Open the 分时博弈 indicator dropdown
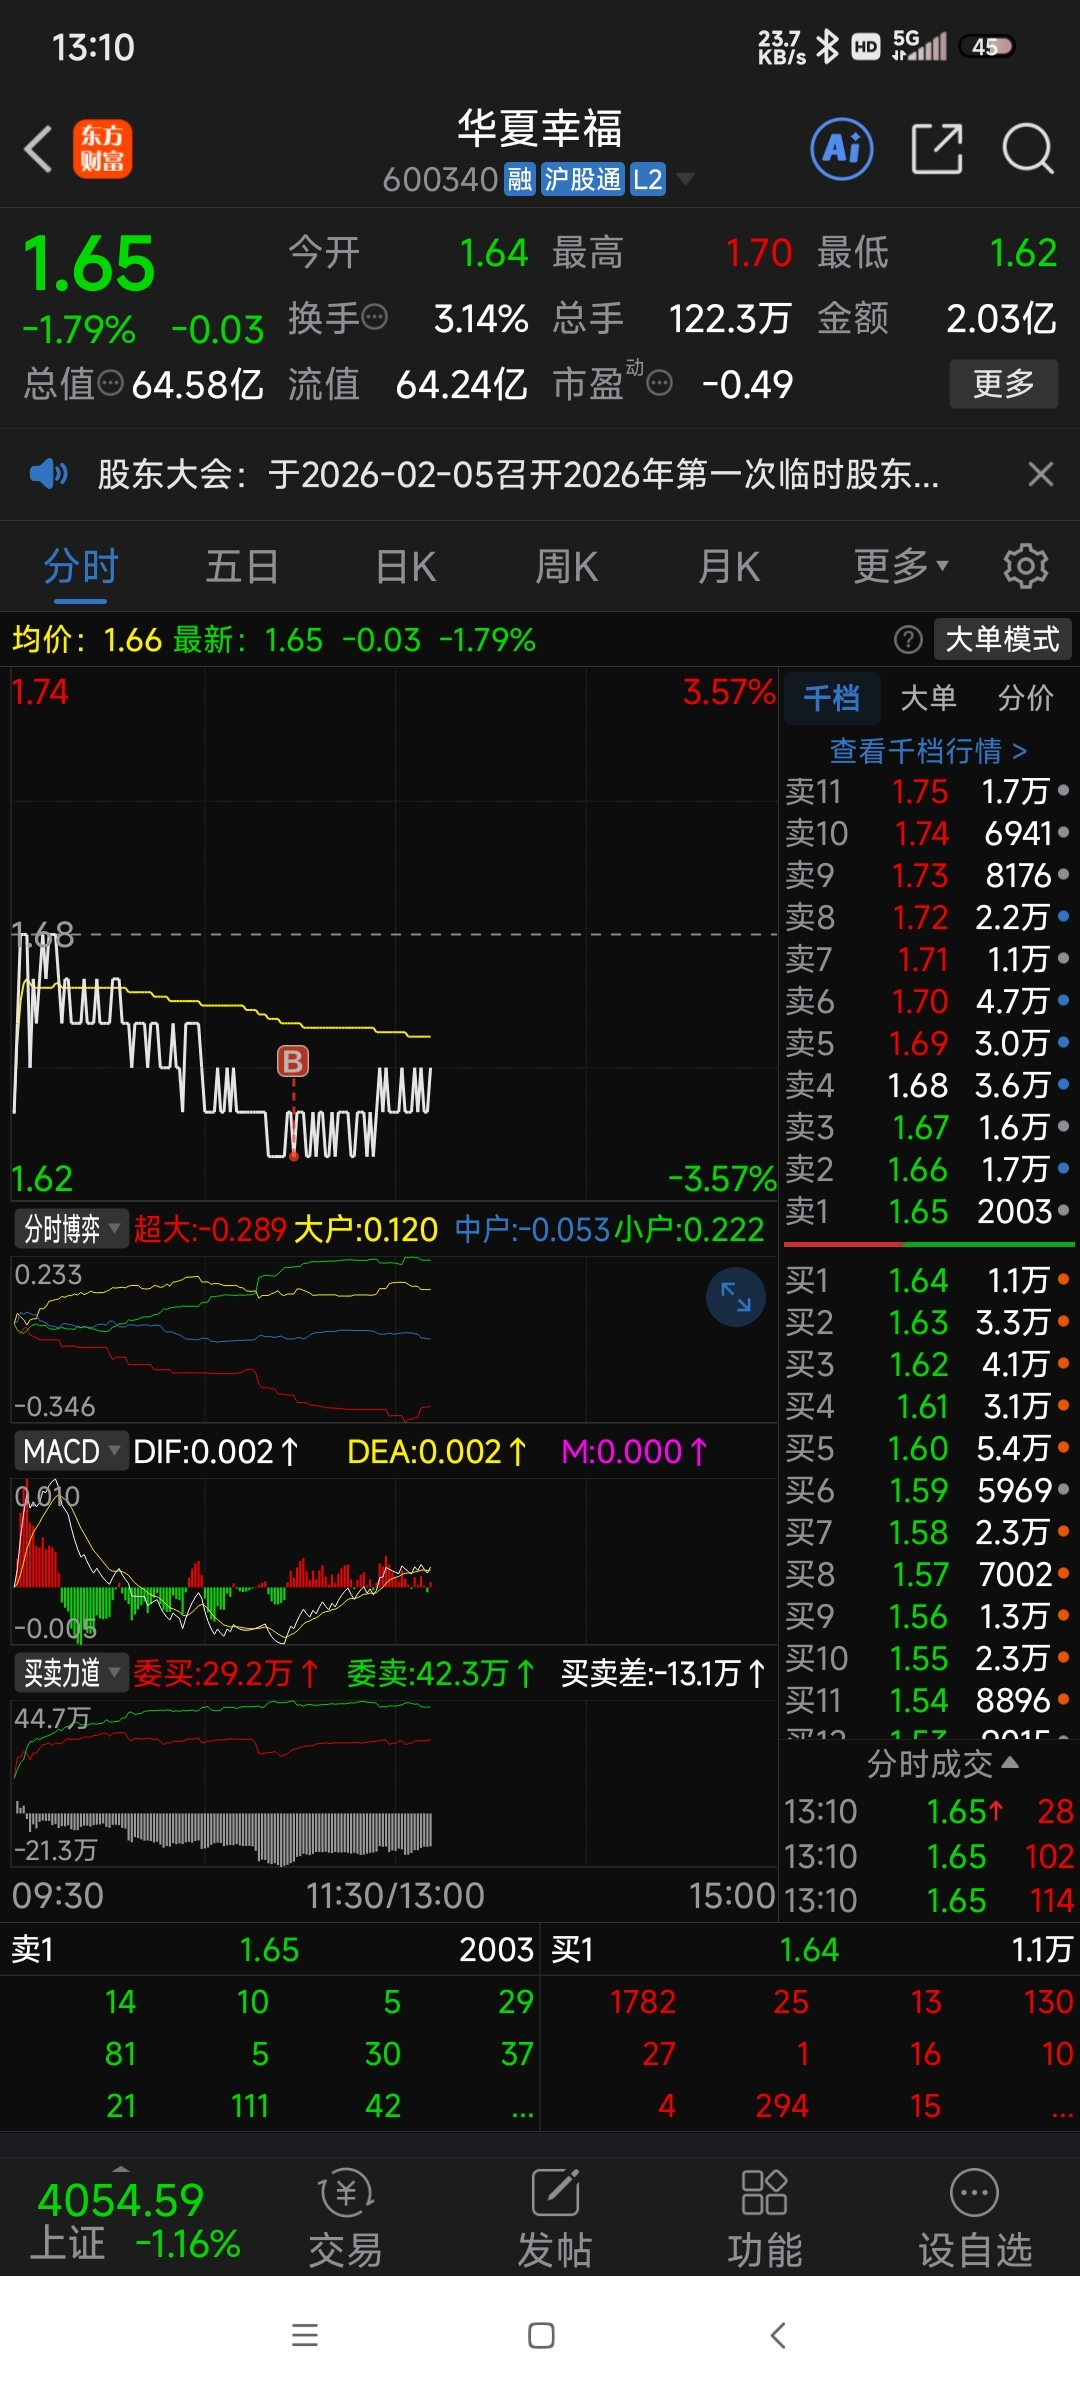 click(72, 1229)
